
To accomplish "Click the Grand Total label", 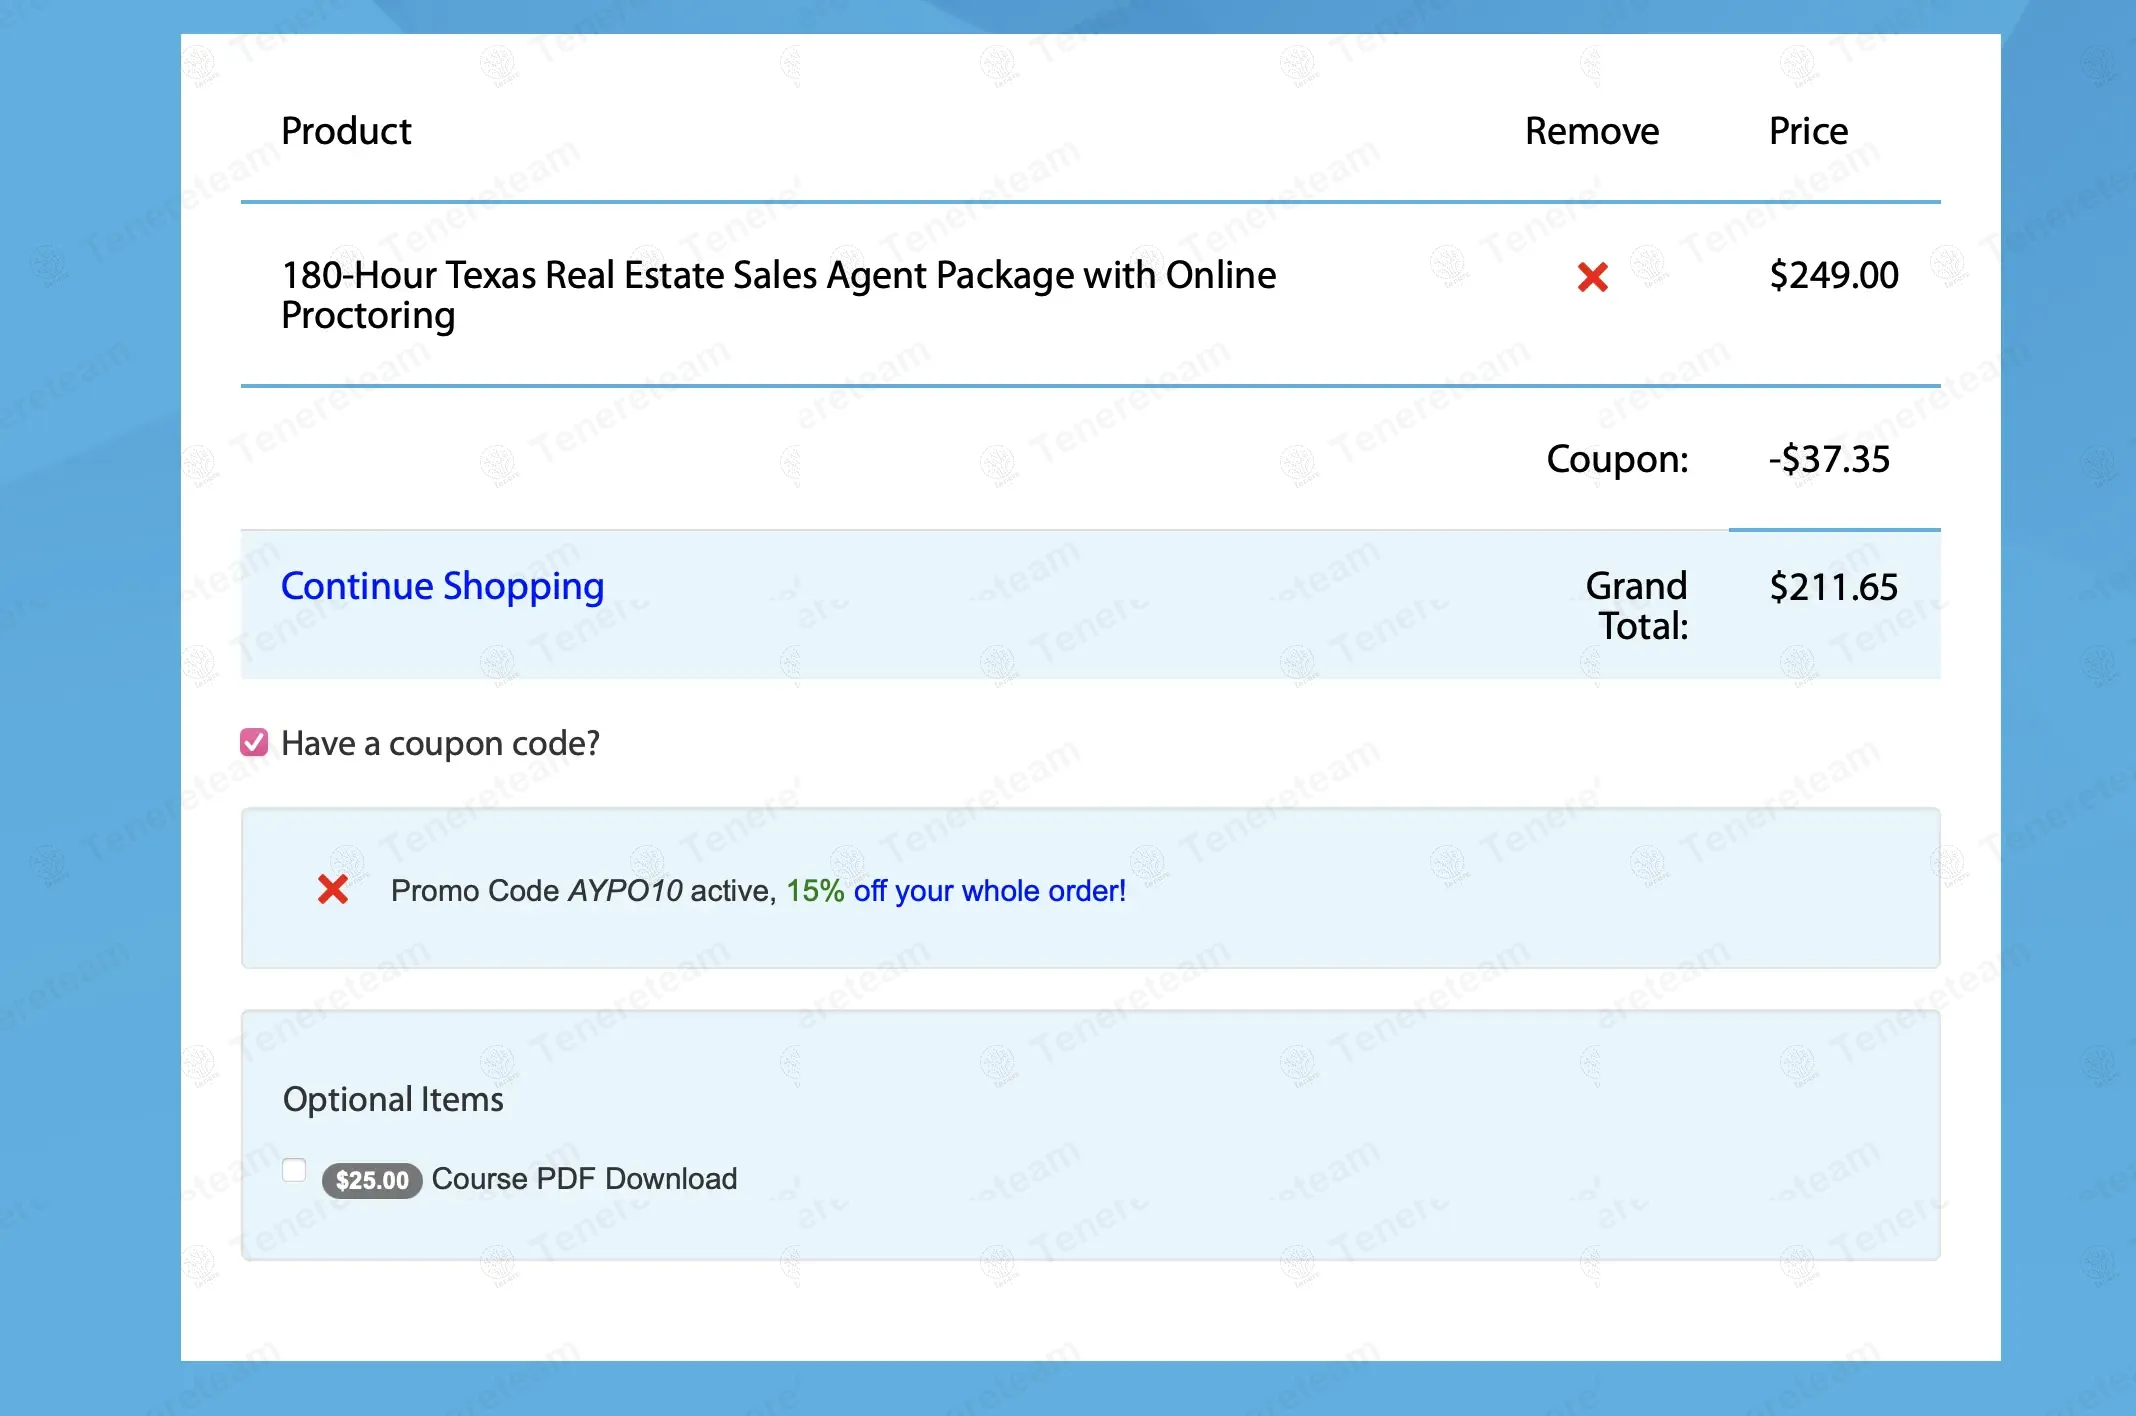I will pyautogui.click(x=1637, y=605).
